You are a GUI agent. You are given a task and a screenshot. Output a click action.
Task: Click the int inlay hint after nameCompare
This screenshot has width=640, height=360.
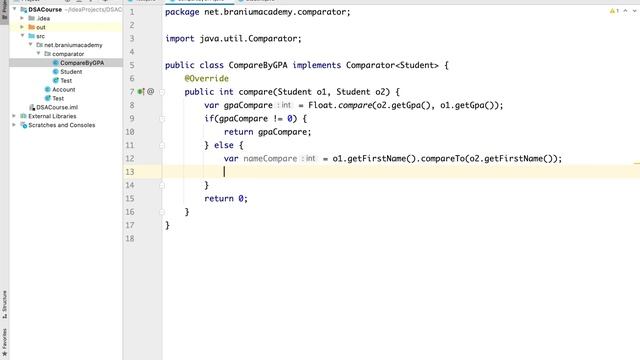[x=309, y=158]
